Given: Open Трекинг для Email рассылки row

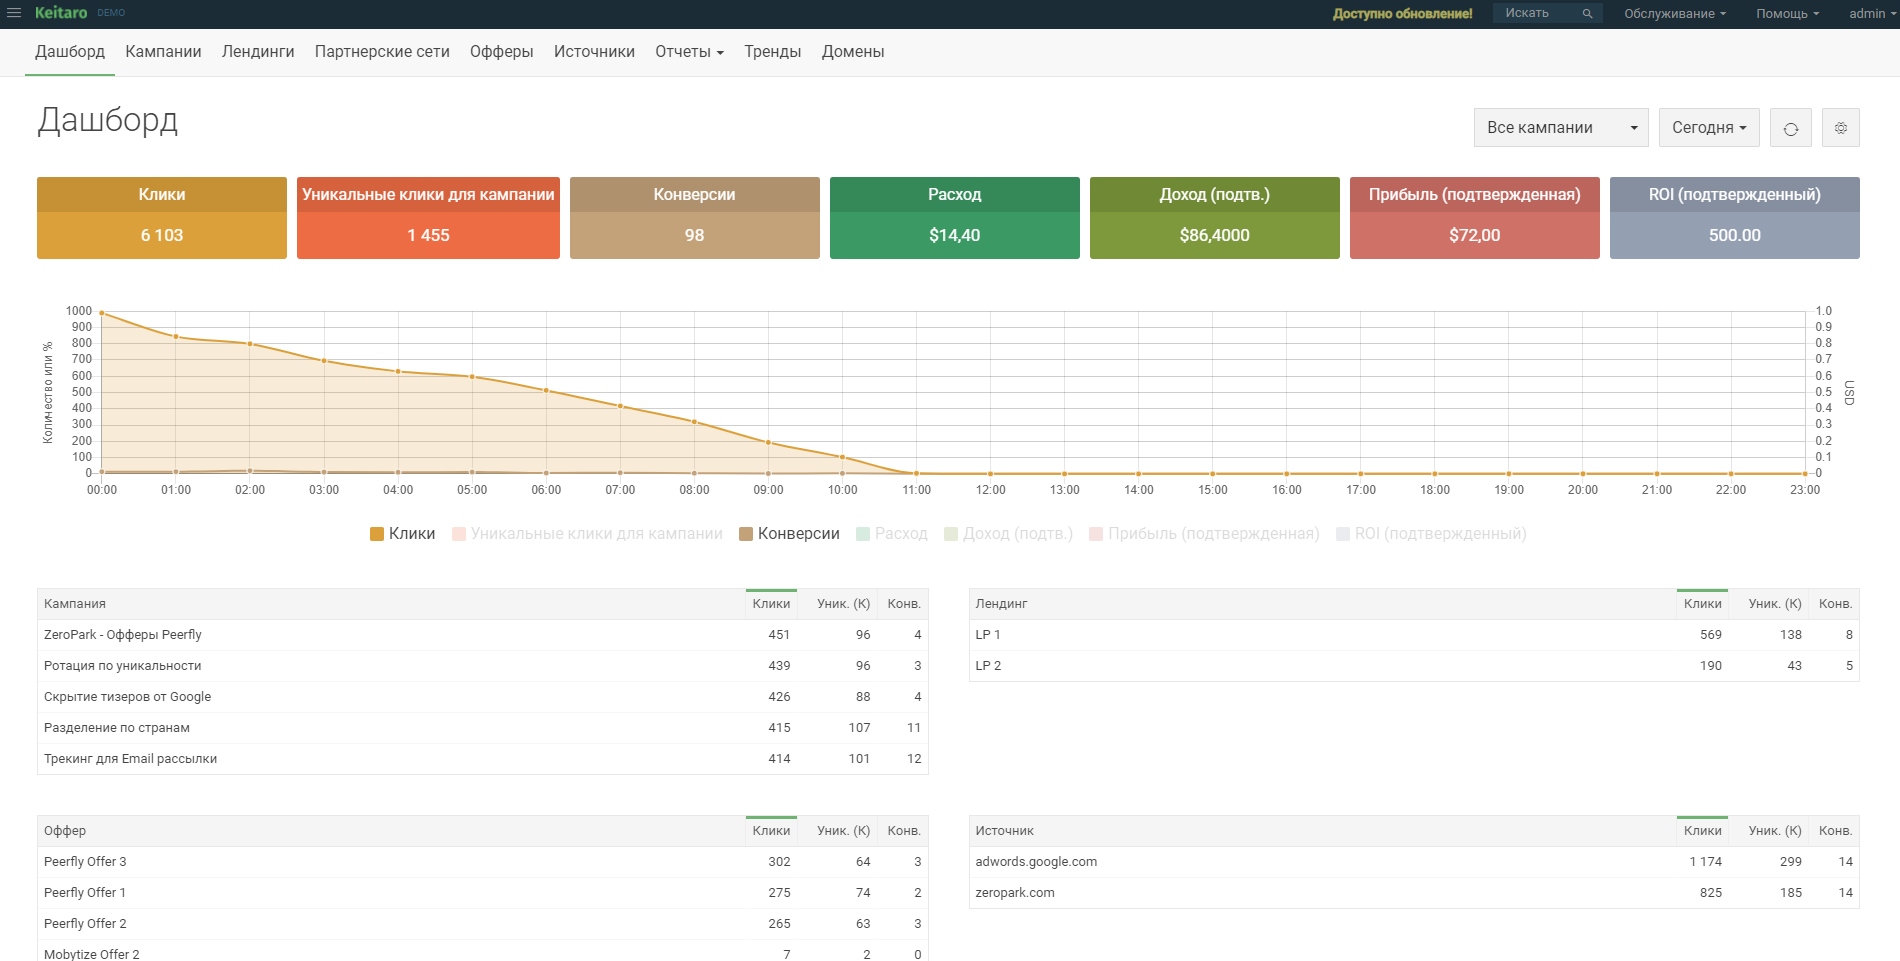Looking at the screenshot, I should [x=483, y=759].
